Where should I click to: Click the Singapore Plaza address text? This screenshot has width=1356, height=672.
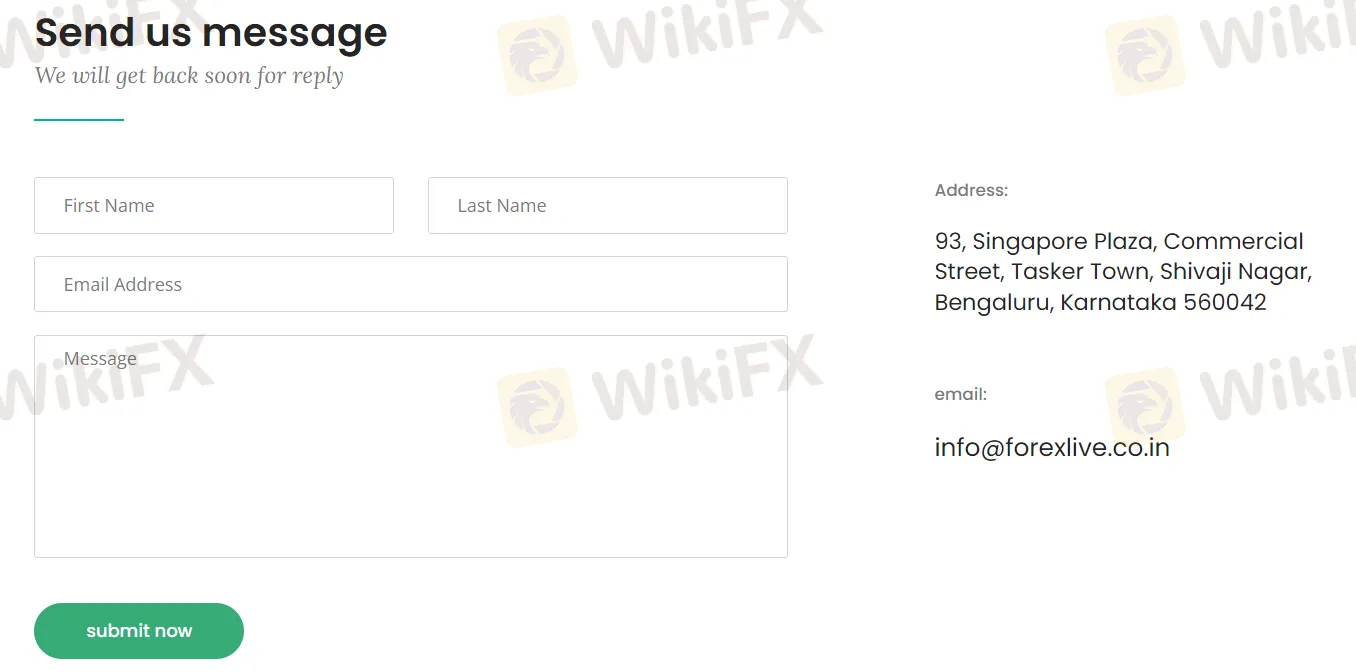coord(1119,241)
